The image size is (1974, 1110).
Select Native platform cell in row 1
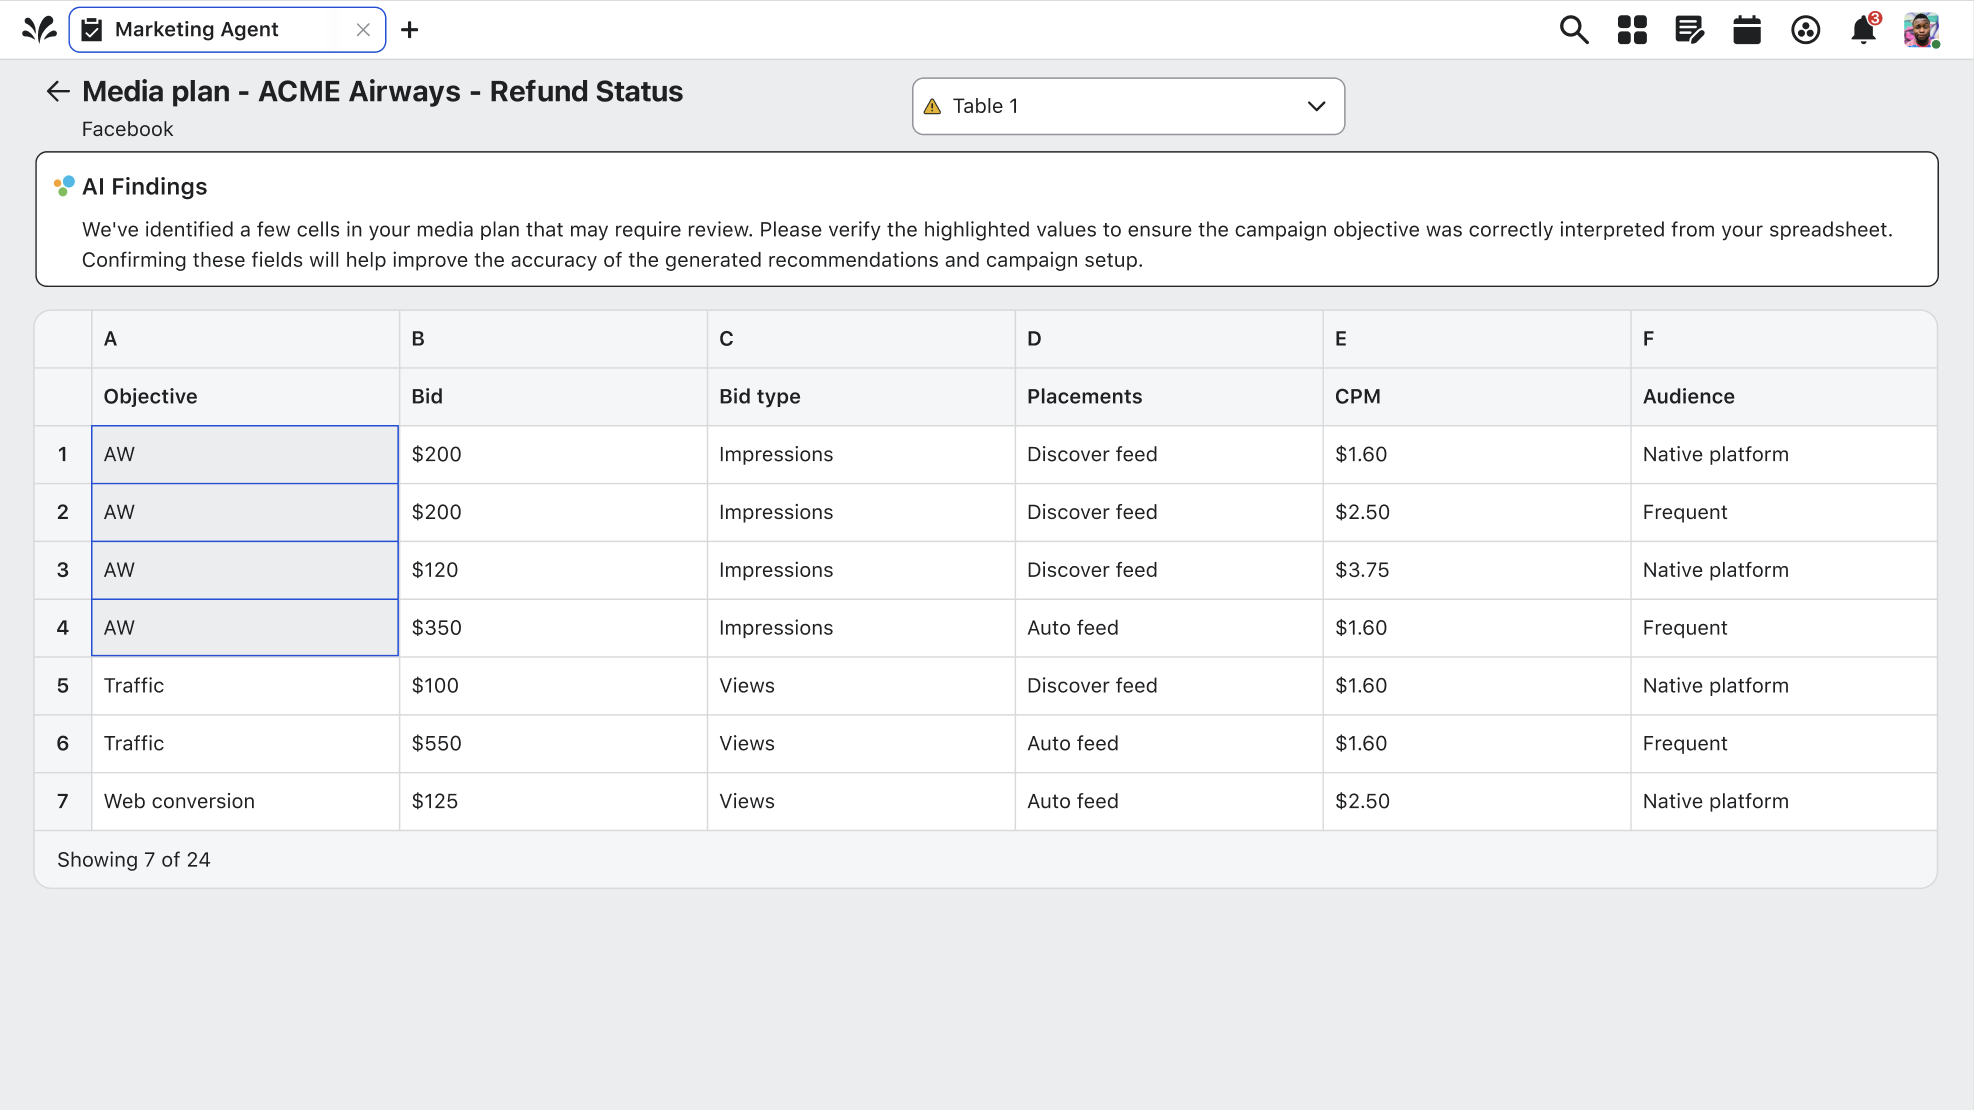click(x=1784, y=455)
